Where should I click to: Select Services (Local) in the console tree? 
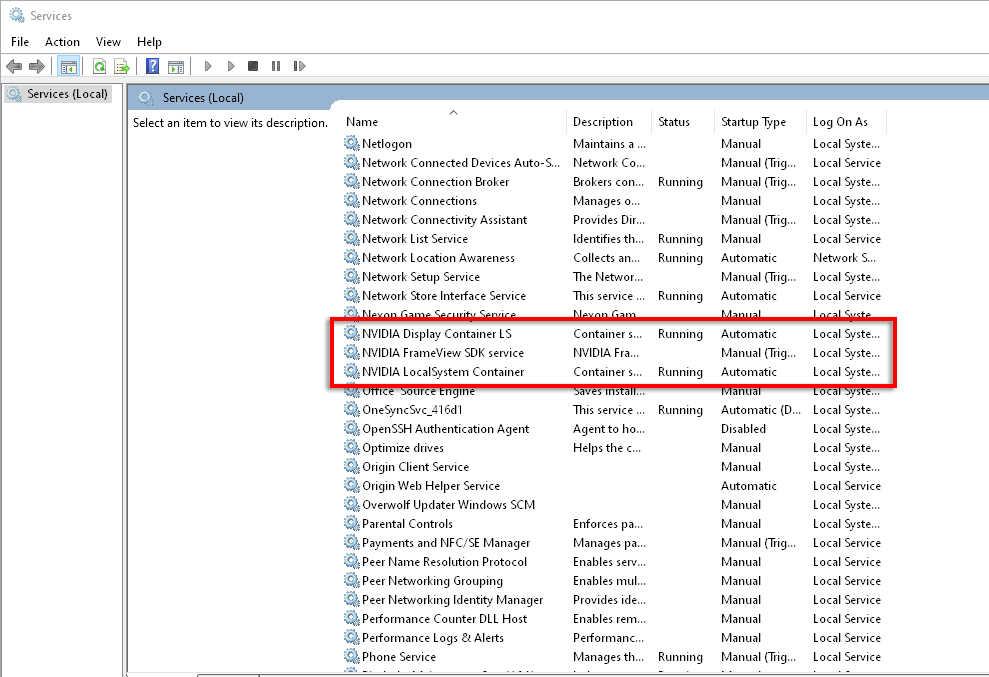(67, 94)
